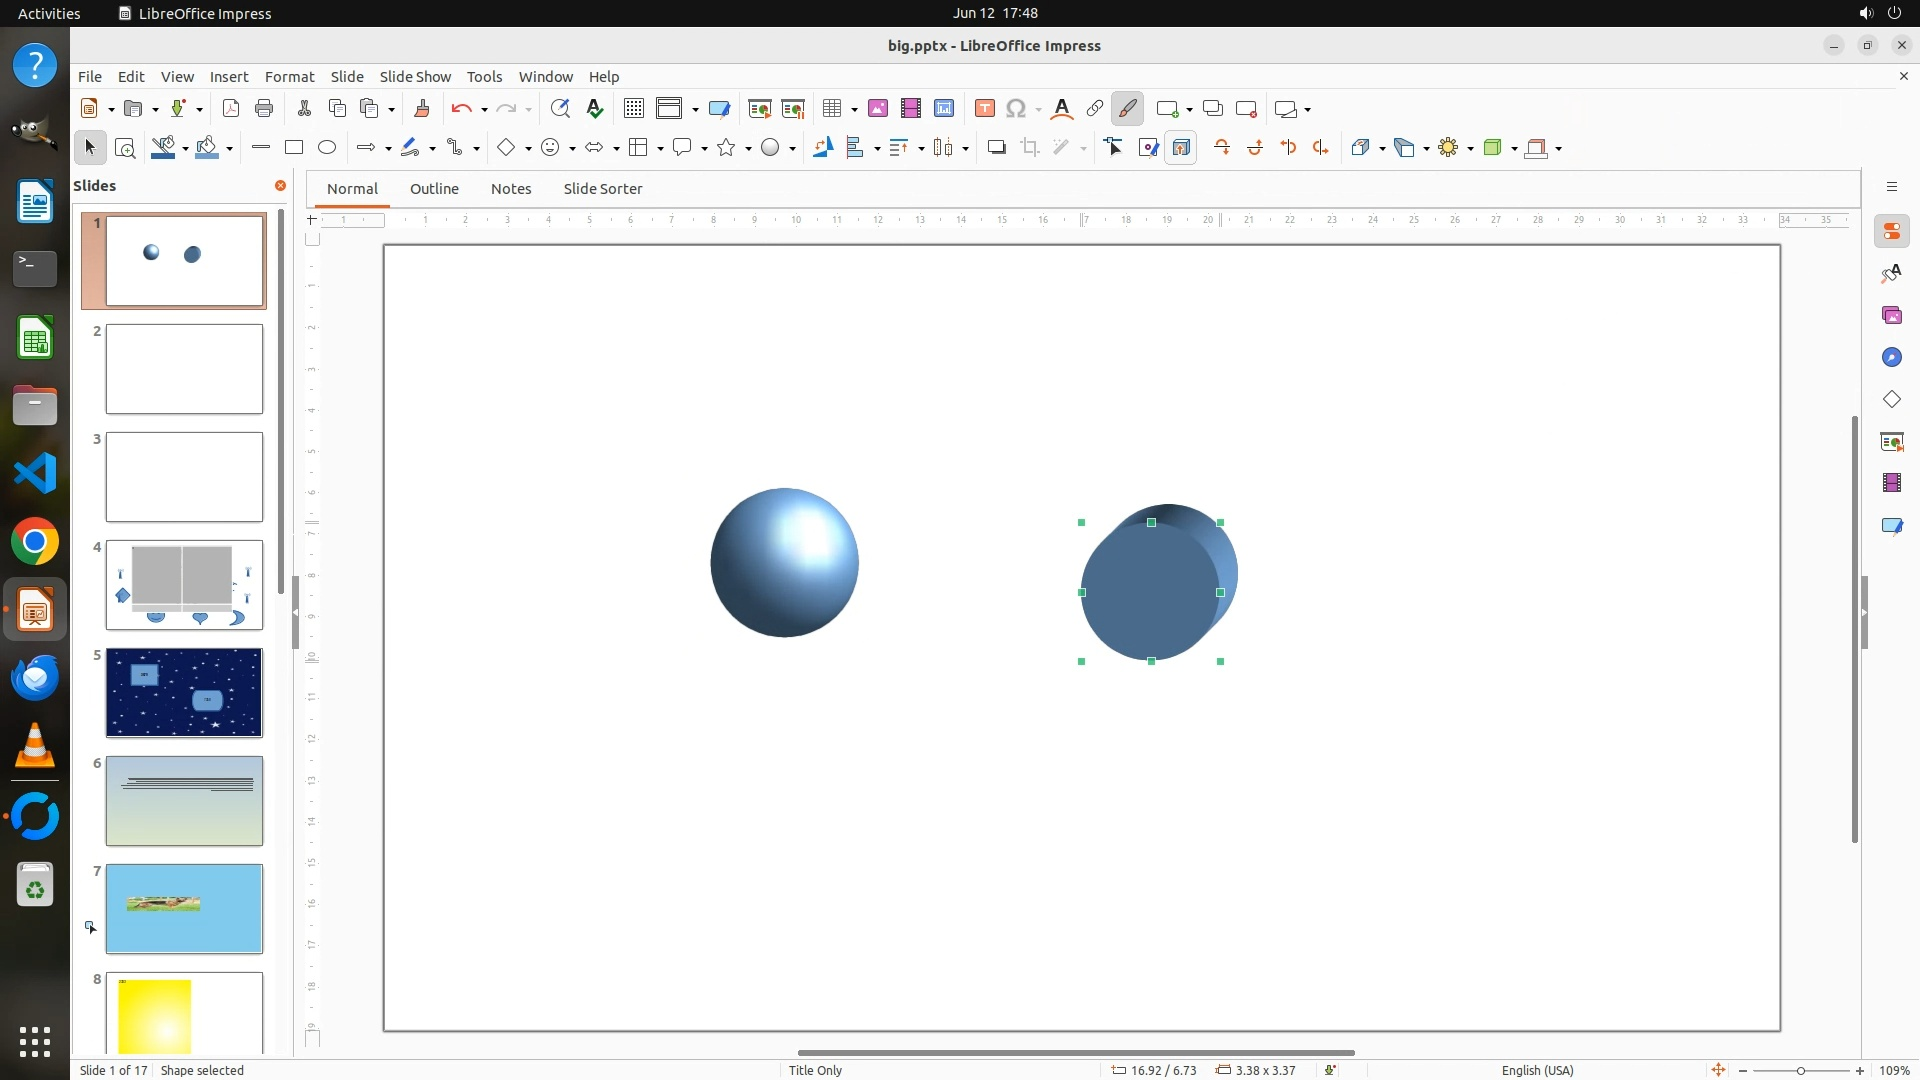Screen dimensions: 1920x1080
Task: Click the English (USA) language status
Action: click(1537, 1070)
